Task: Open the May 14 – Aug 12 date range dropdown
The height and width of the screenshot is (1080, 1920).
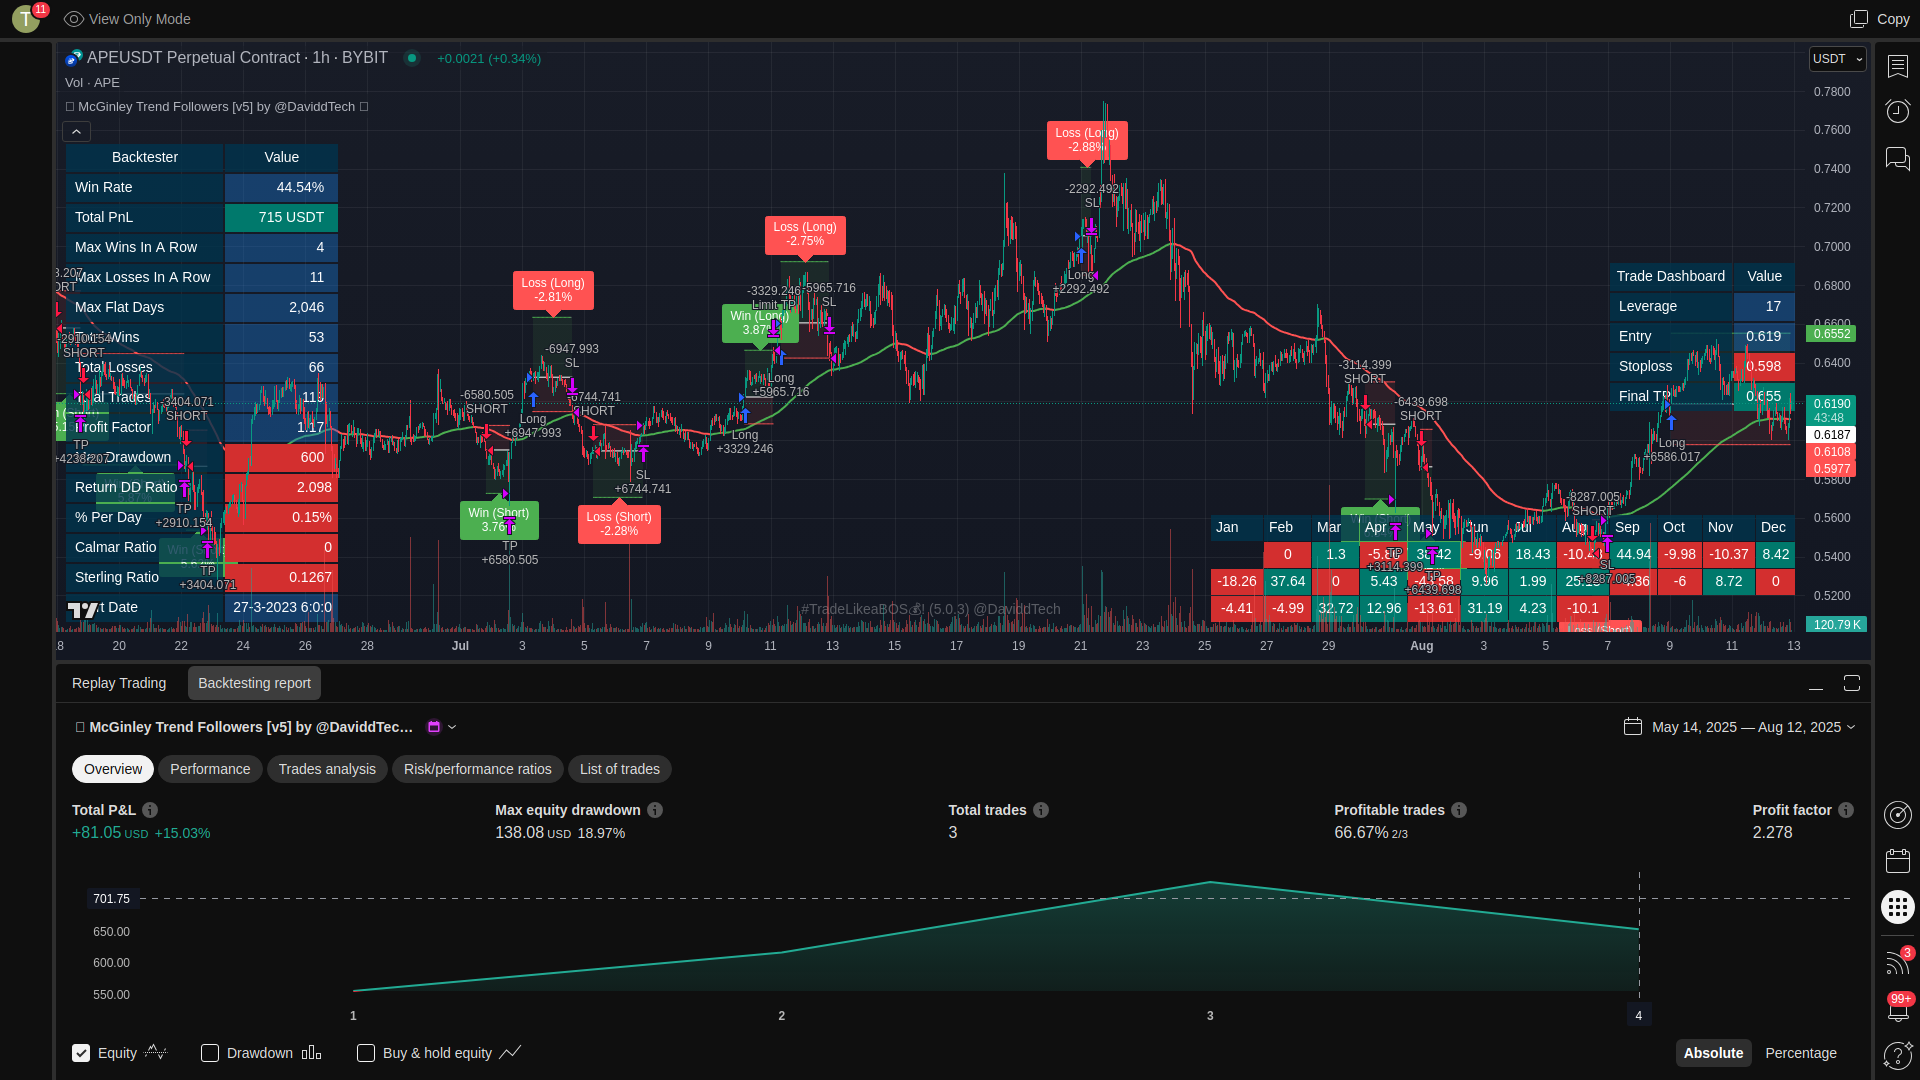Action: pyautogui.click(x=1754, y=727)
